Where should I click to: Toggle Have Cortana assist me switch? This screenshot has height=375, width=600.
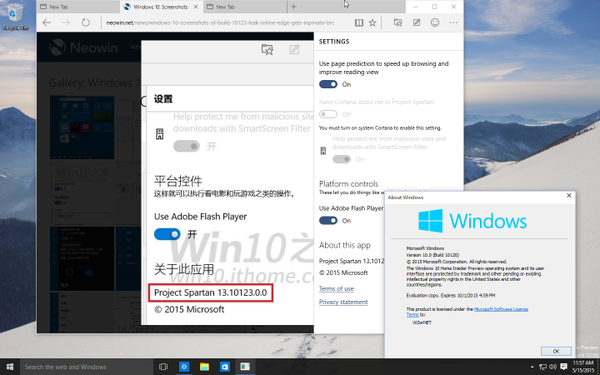[x=328, y=114]
